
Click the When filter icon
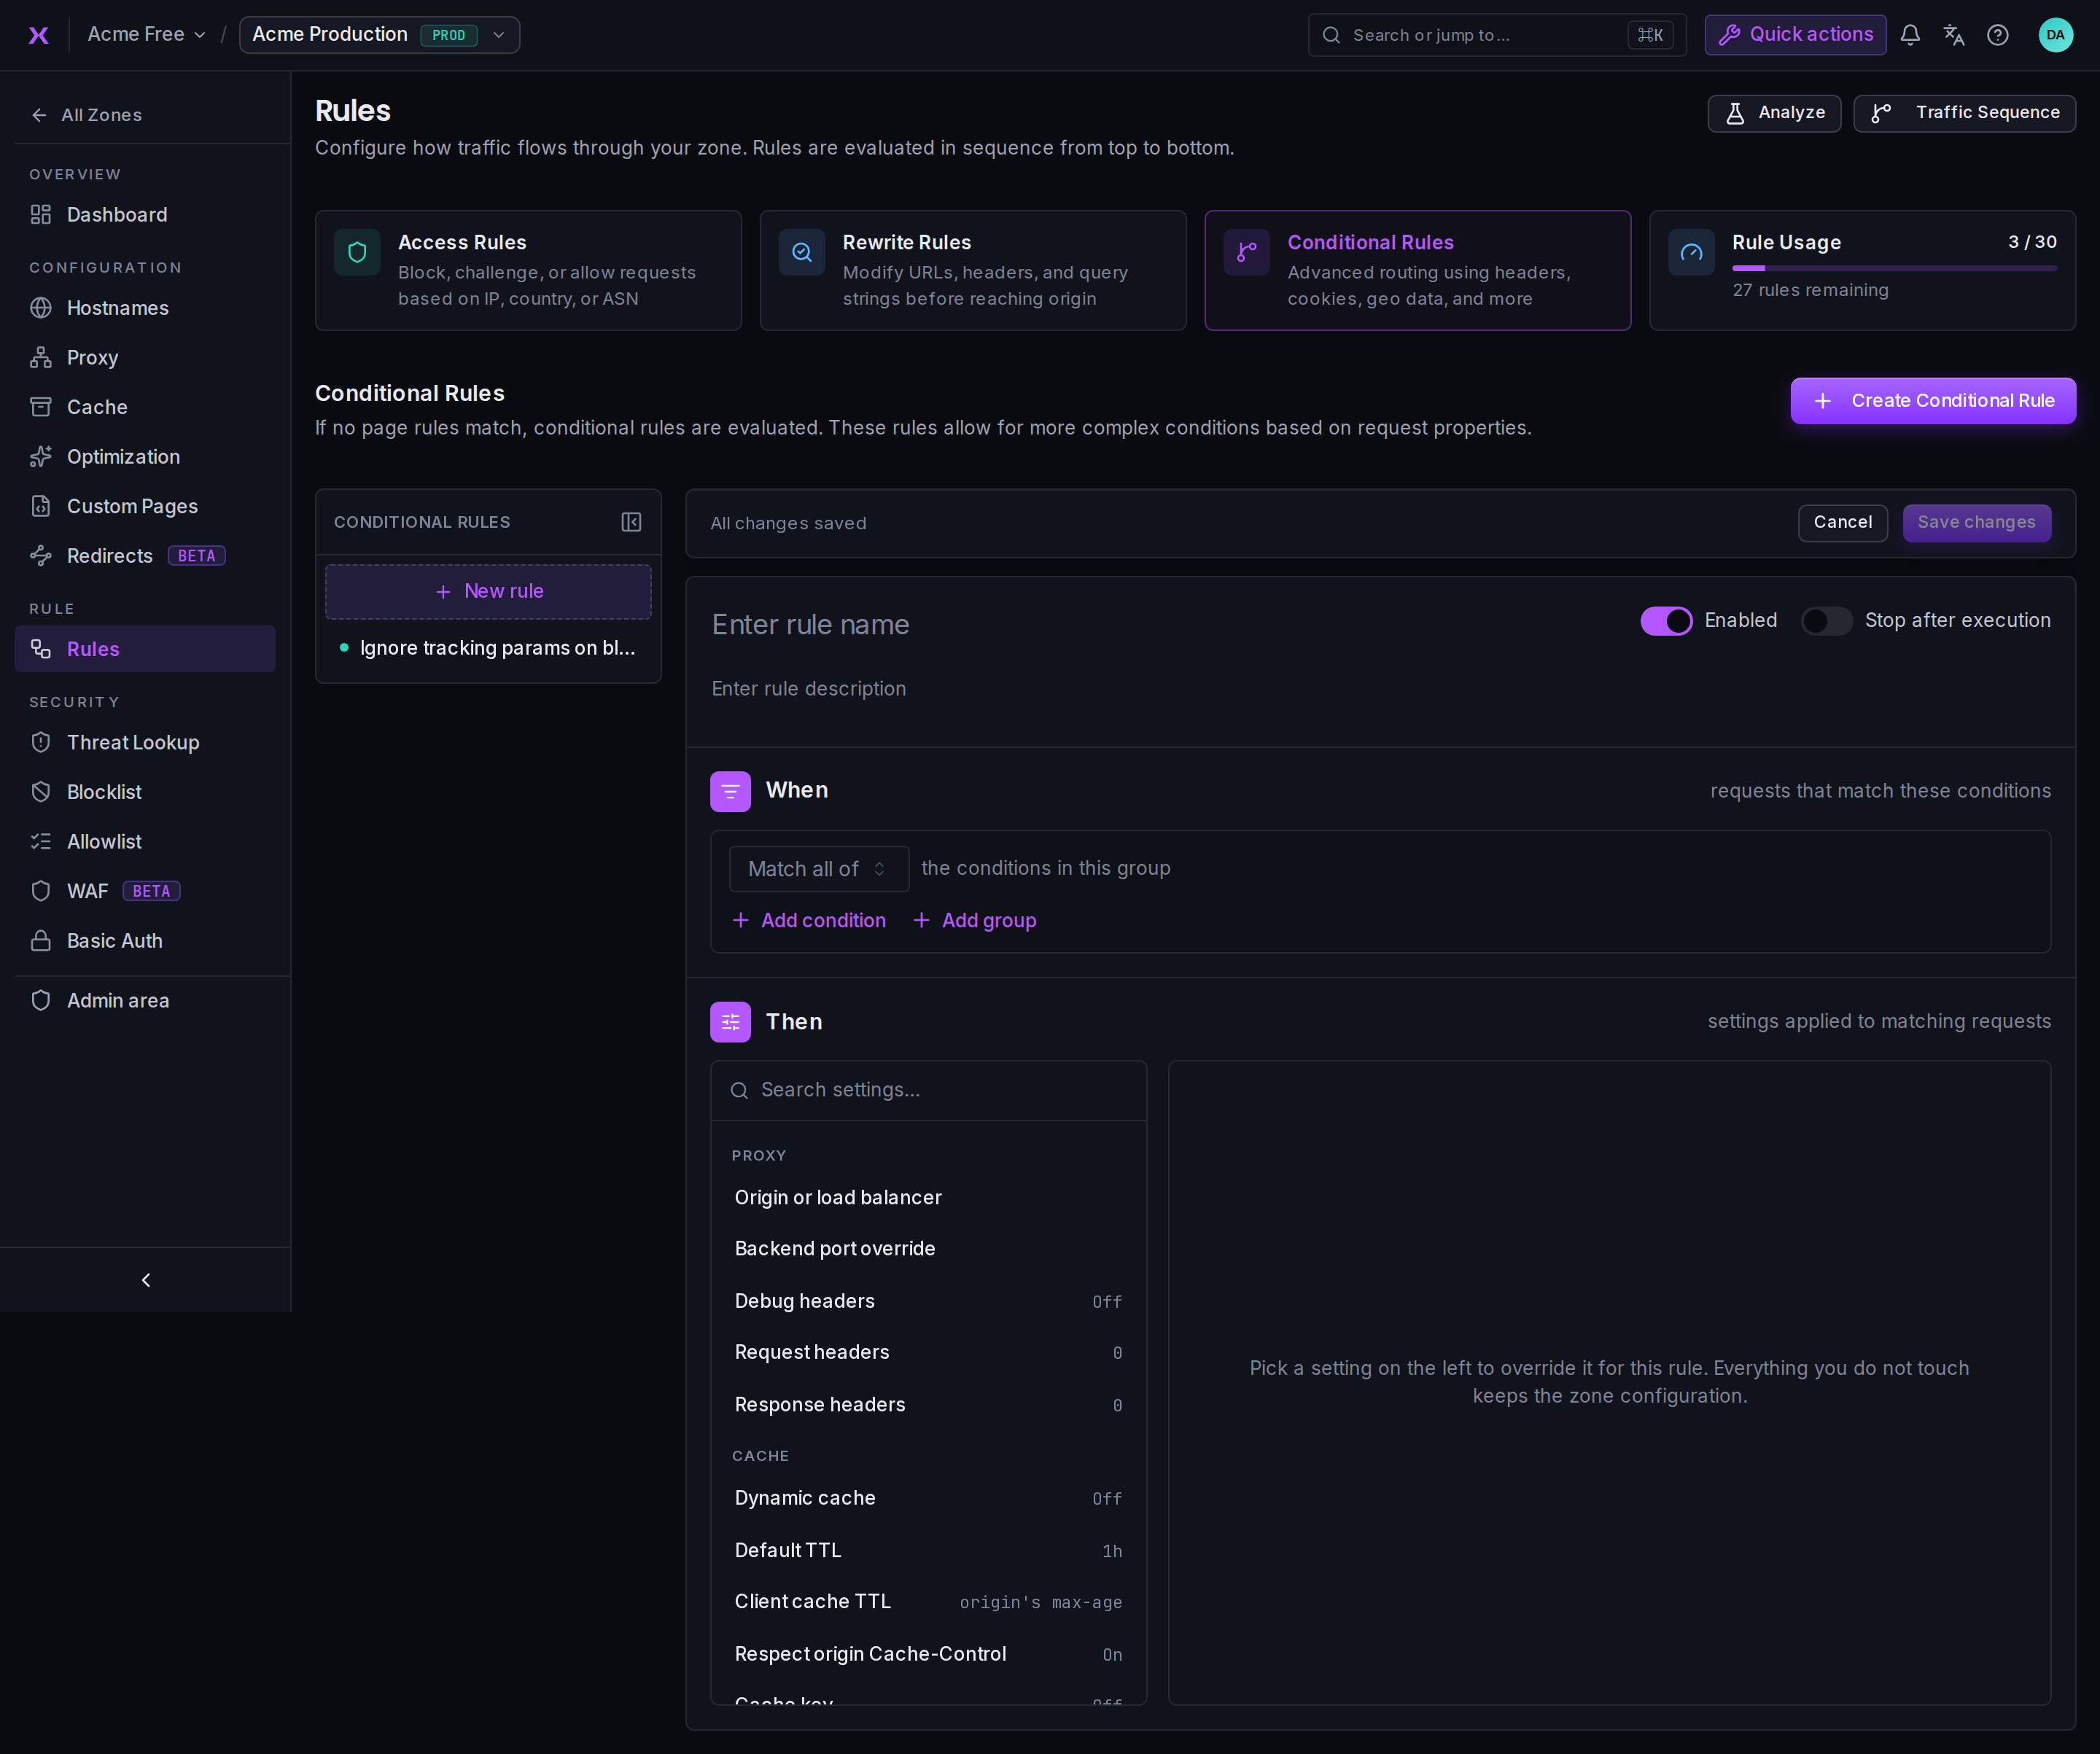point(730,791)
